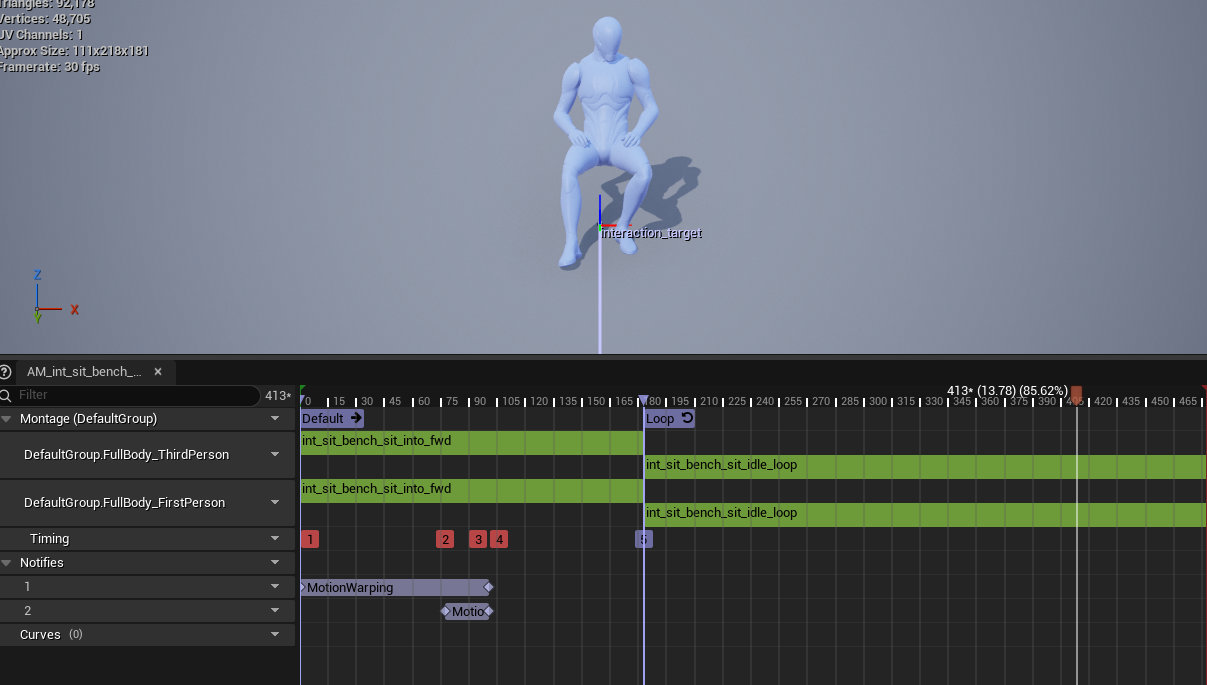Click the end diamond of MotionWarping notify

coord(488,587)
